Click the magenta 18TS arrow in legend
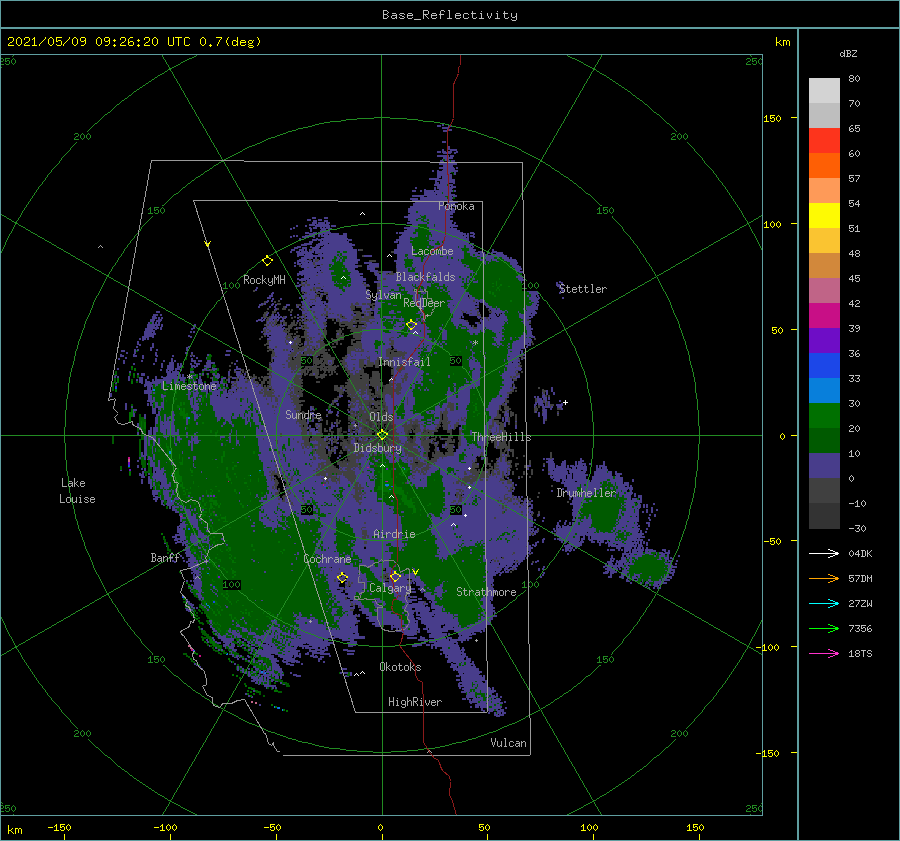This screenshot has width=900, height=841. (x=824, y=653)
